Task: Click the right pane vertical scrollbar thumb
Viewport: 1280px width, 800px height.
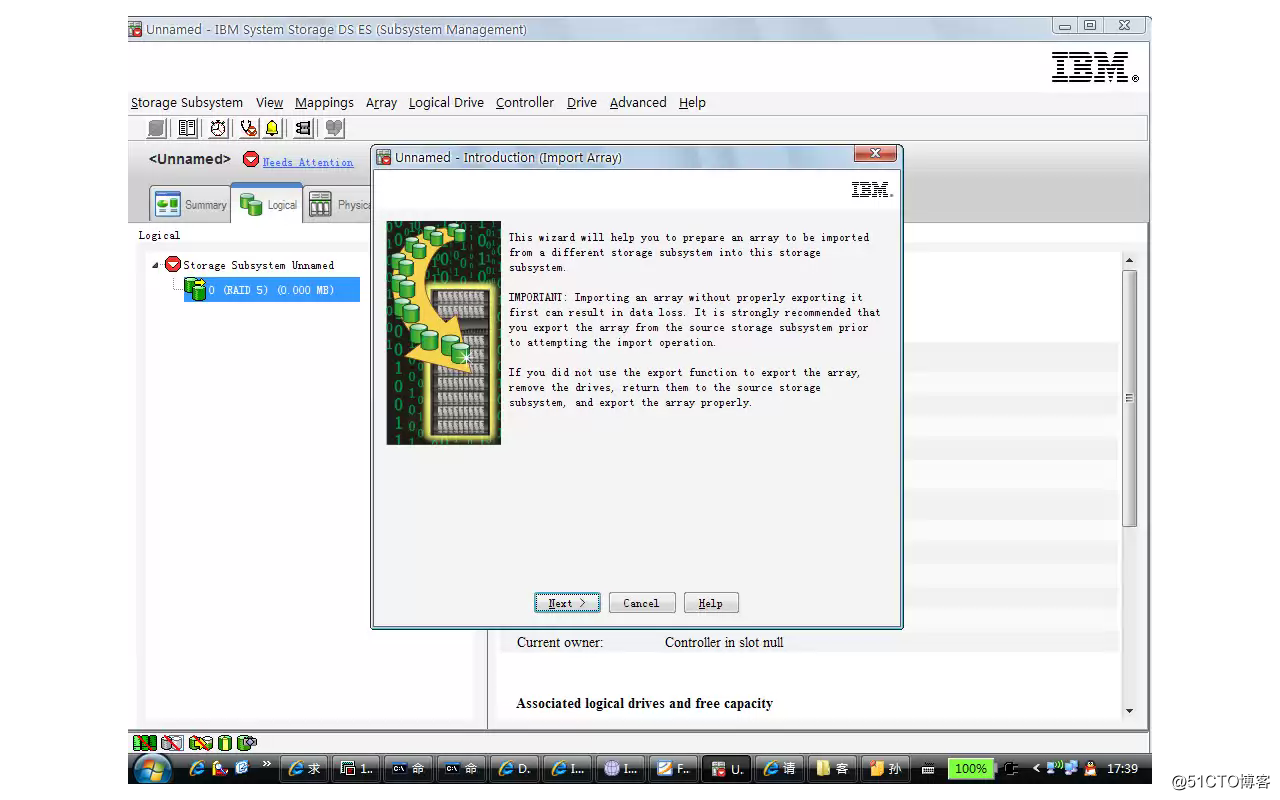Action: (x=1129, y=398)
